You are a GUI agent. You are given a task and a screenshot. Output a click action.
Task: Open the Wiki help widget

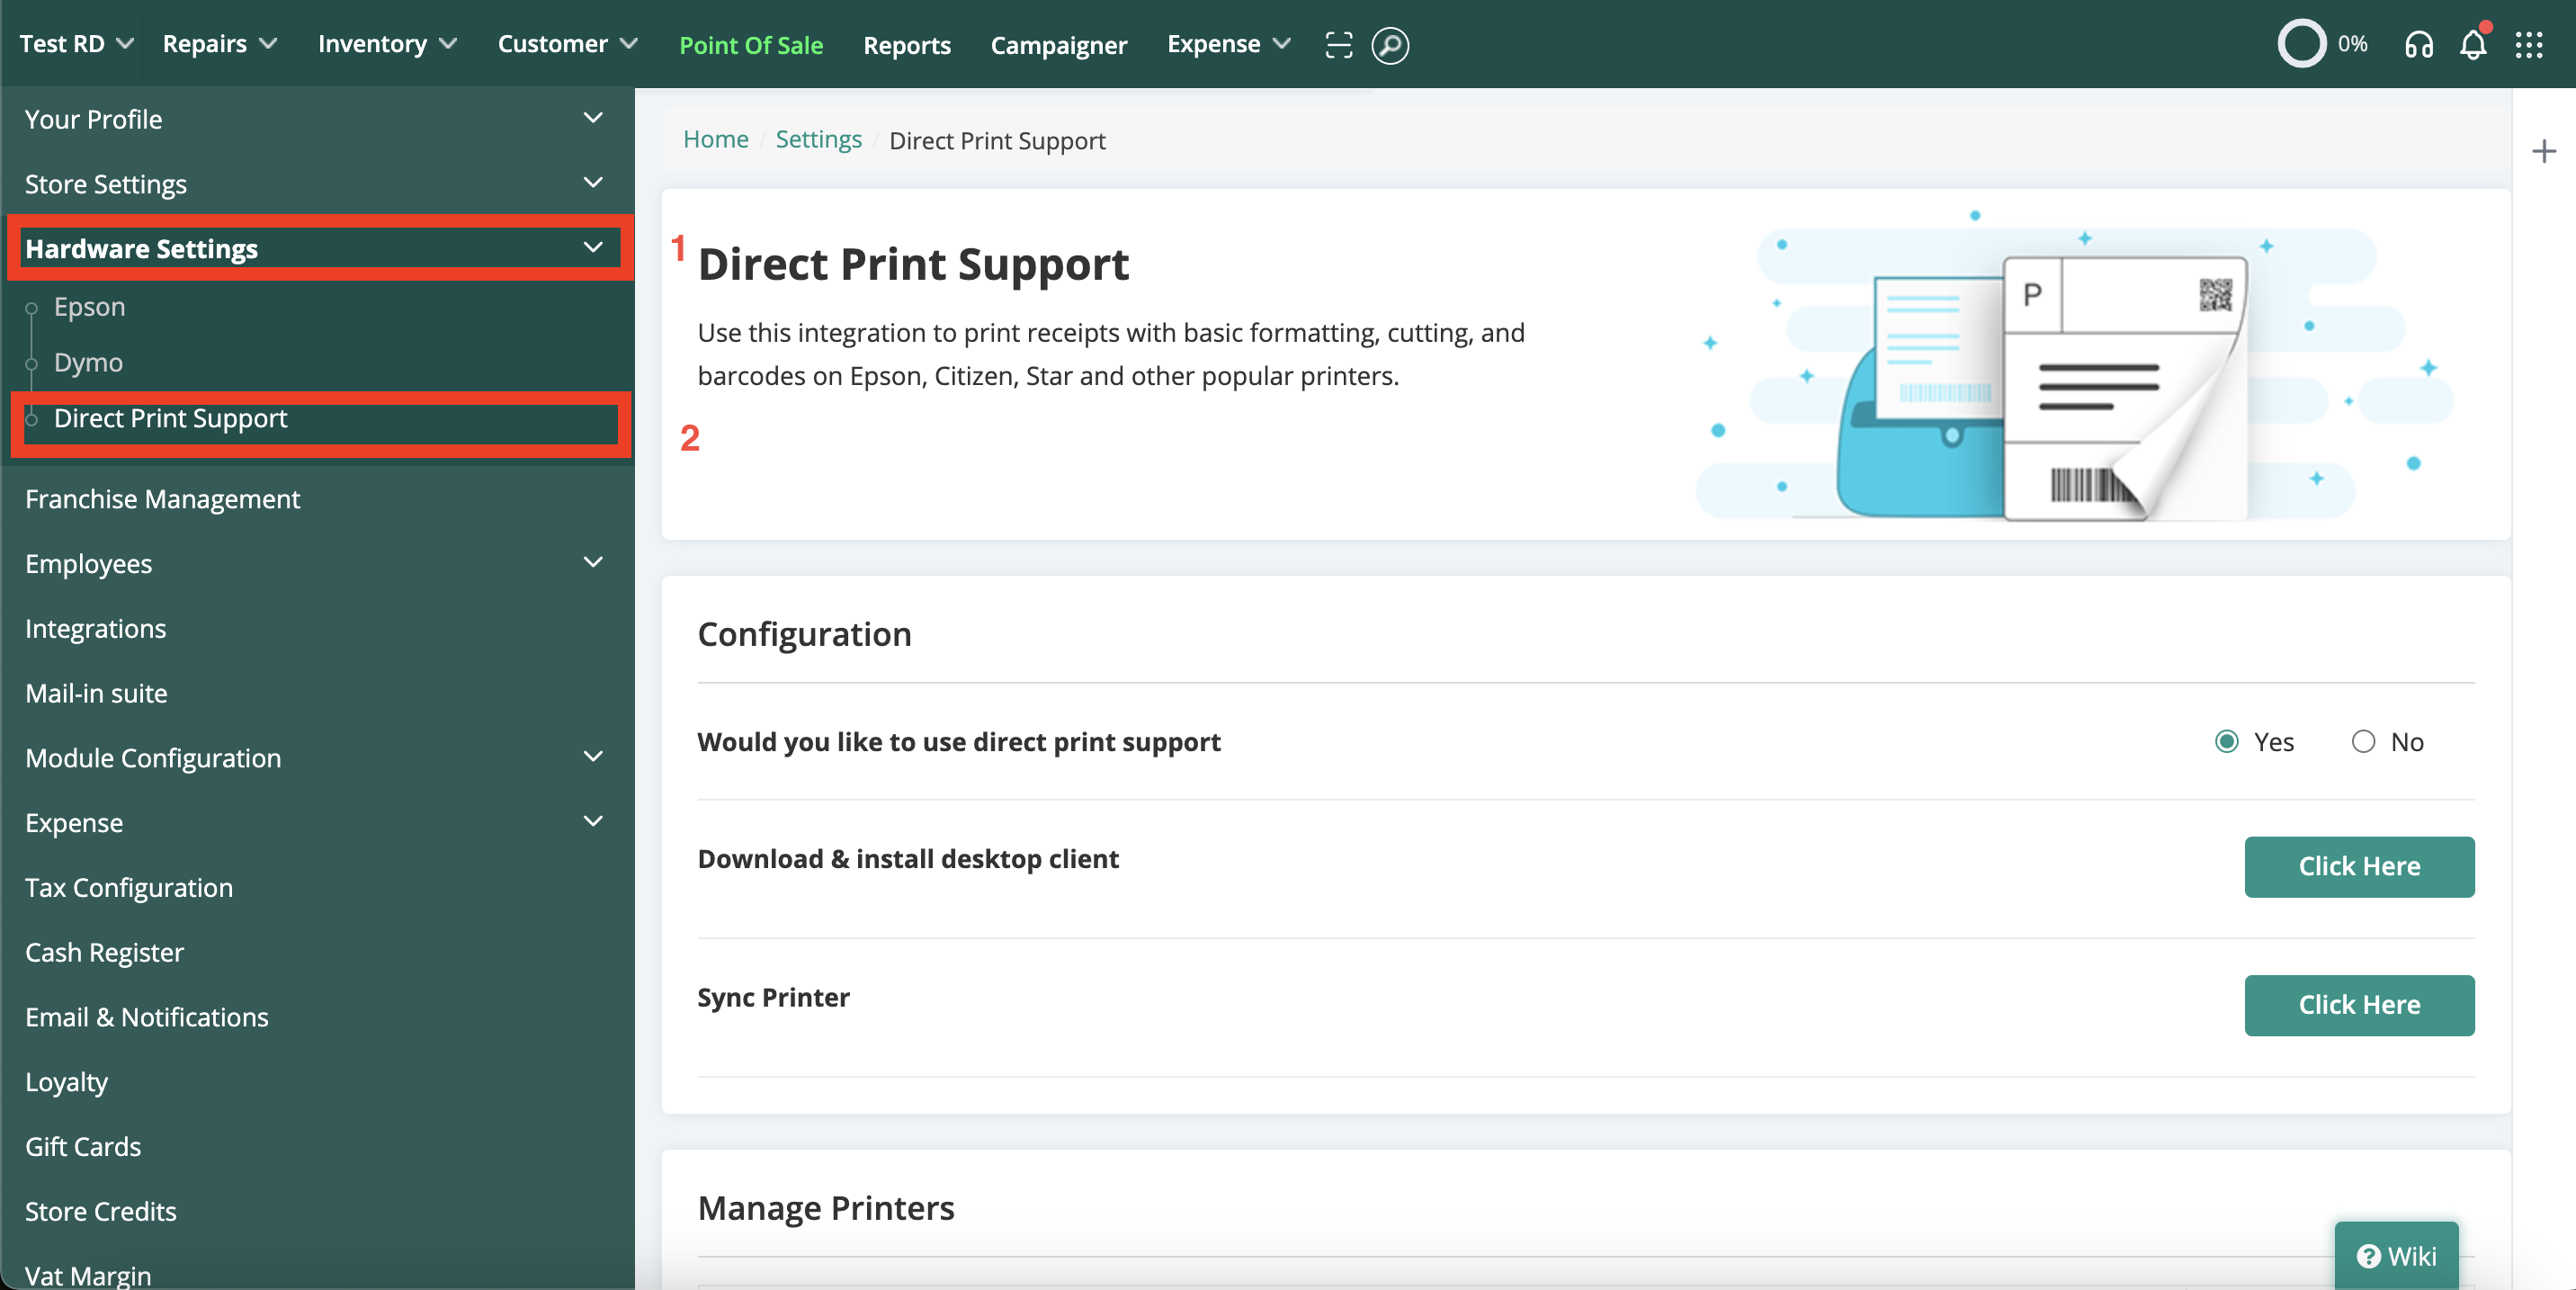[x=2396, y=1255]
